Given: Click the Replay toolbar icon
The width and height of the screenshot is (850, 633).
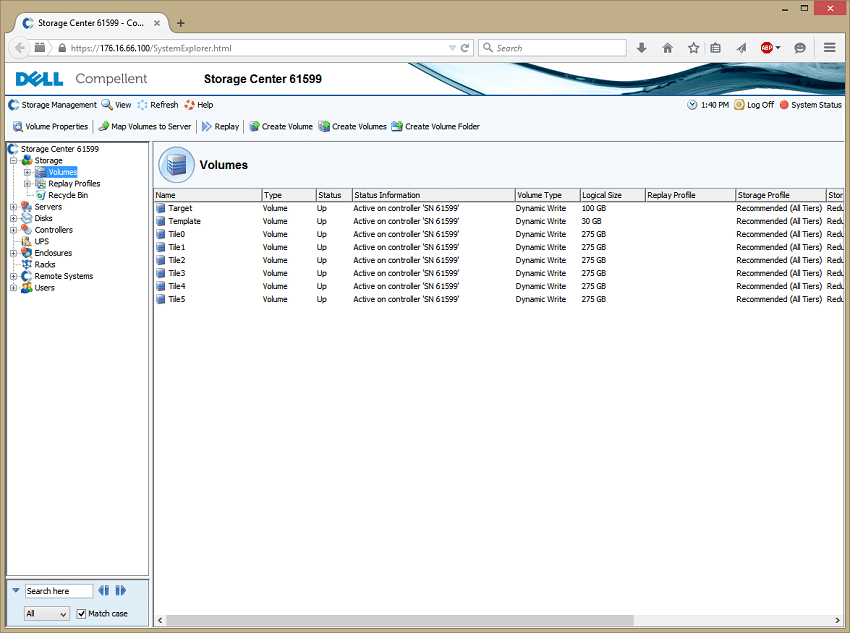Looking at the screenshot, I should (x=207, y=126).
